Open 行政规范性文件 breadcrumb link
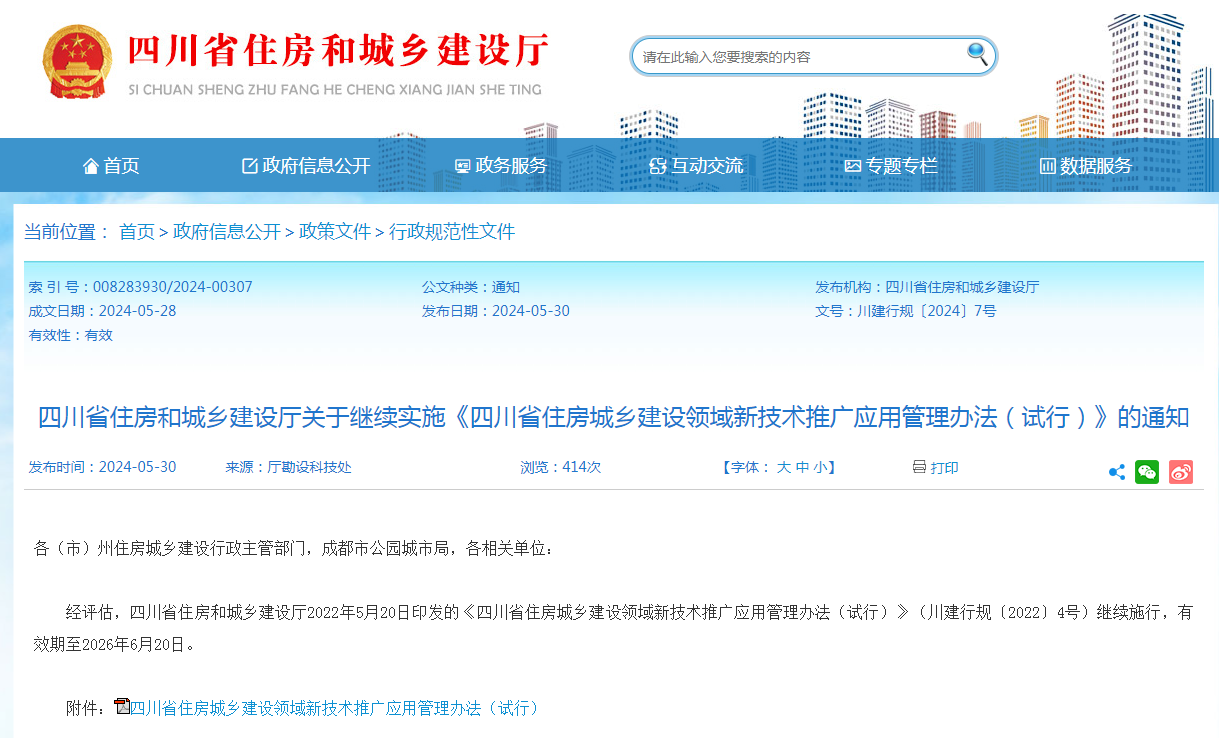 452,232
